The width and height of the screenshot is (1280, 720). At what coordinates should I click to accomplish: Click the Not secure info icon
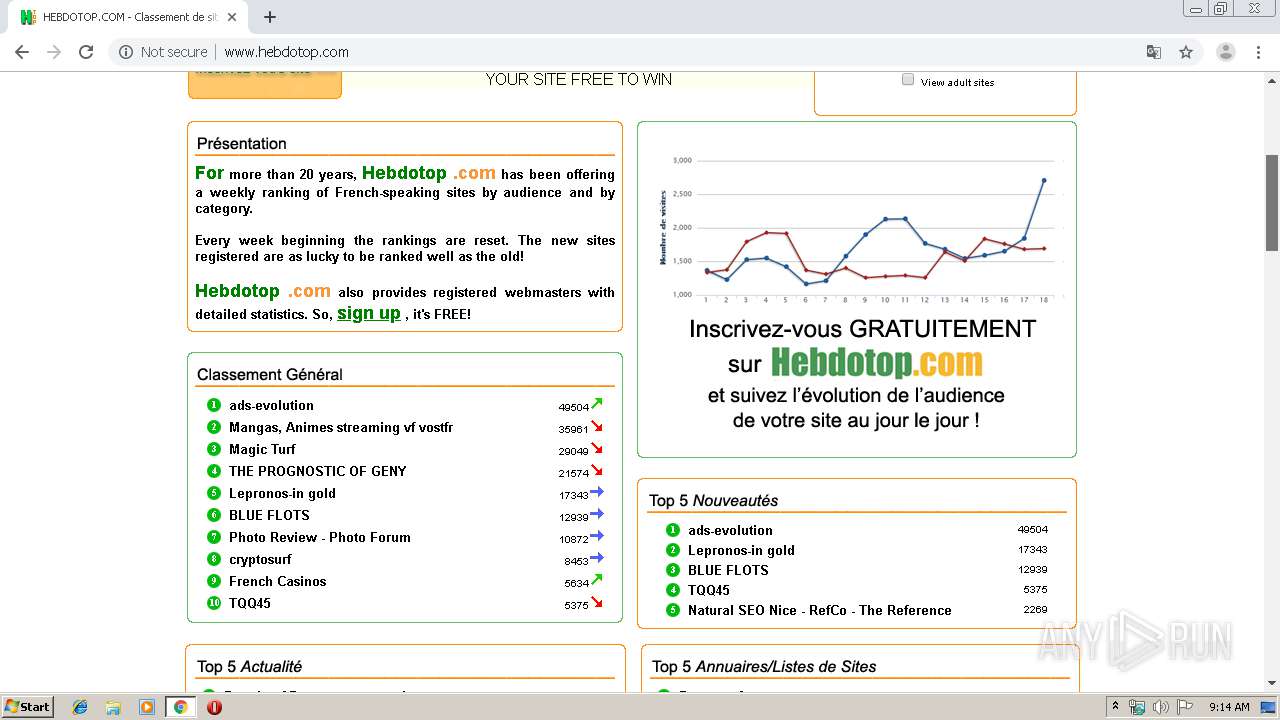click(x=126, y=52)
